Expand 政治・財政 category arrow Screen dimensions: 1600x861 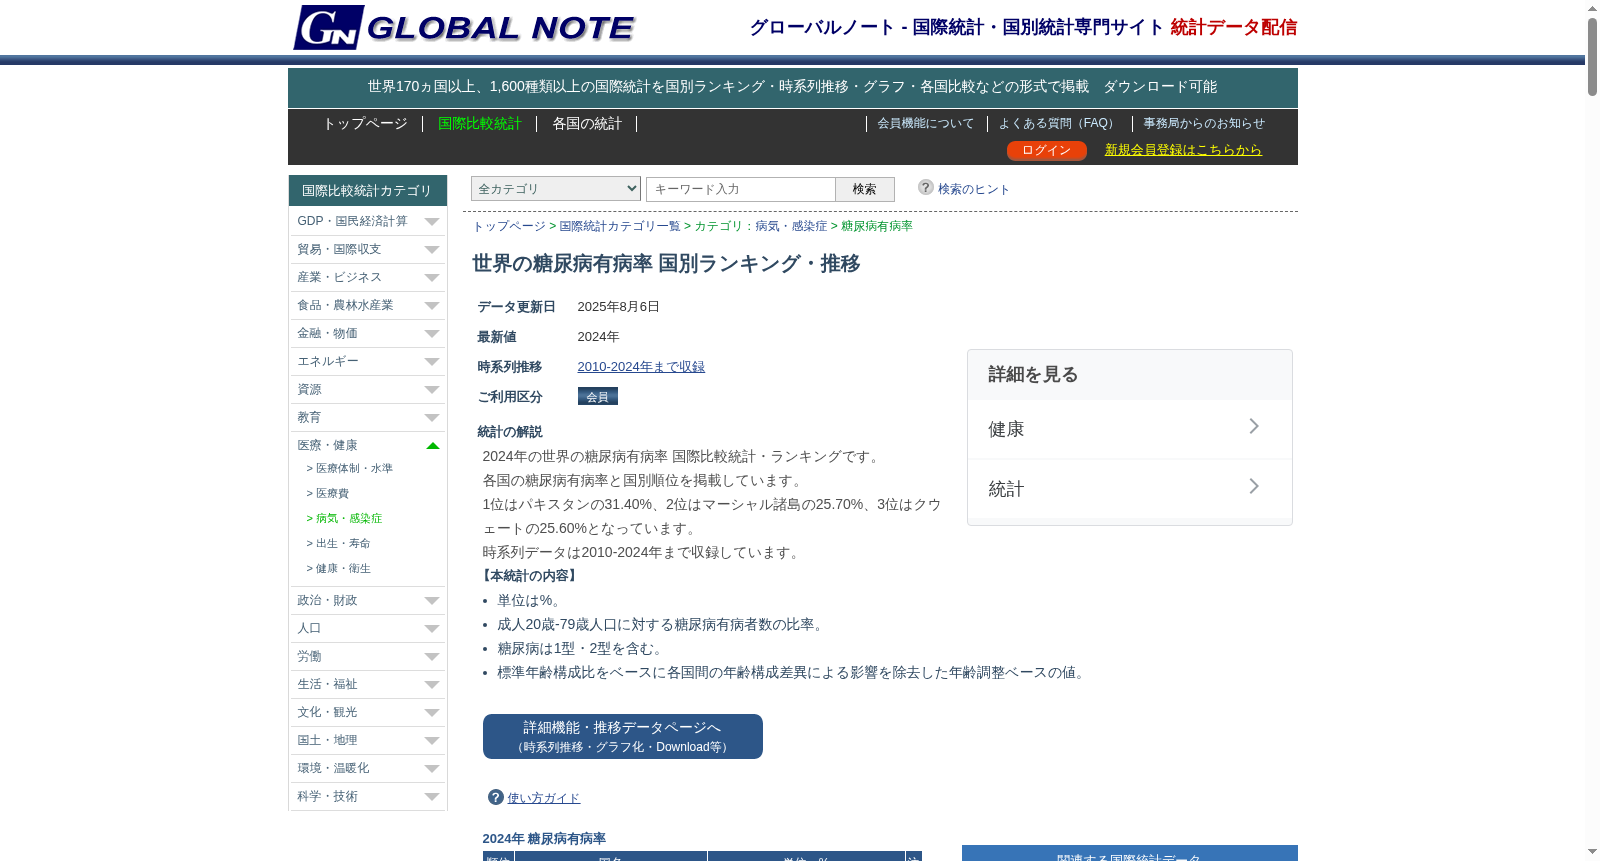point(432,601)
